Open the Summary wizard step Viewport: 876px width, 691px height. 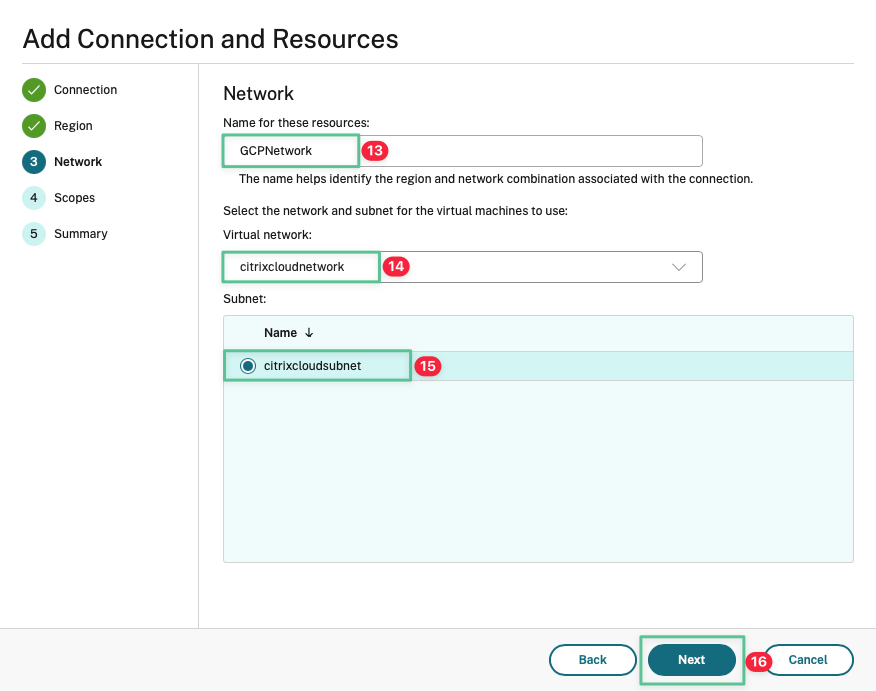click(x=80, y=234)
